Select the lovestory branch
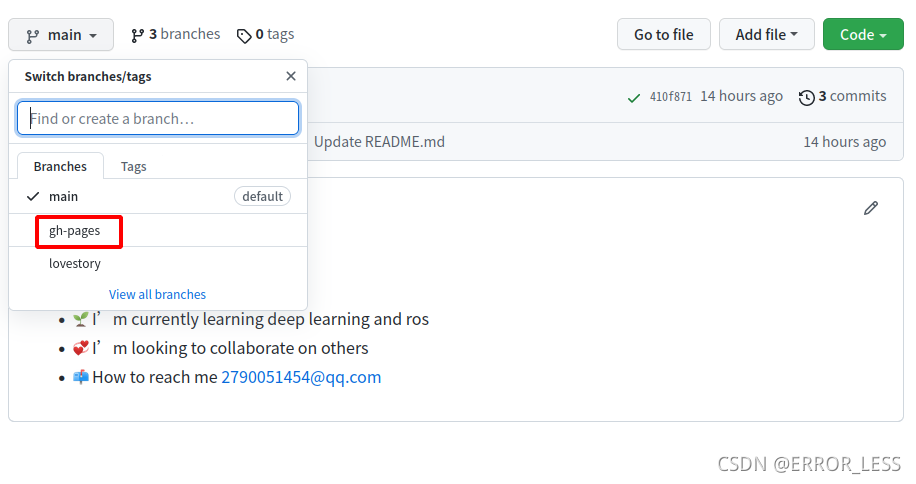916x484 pixels. [x=158, y=263]
